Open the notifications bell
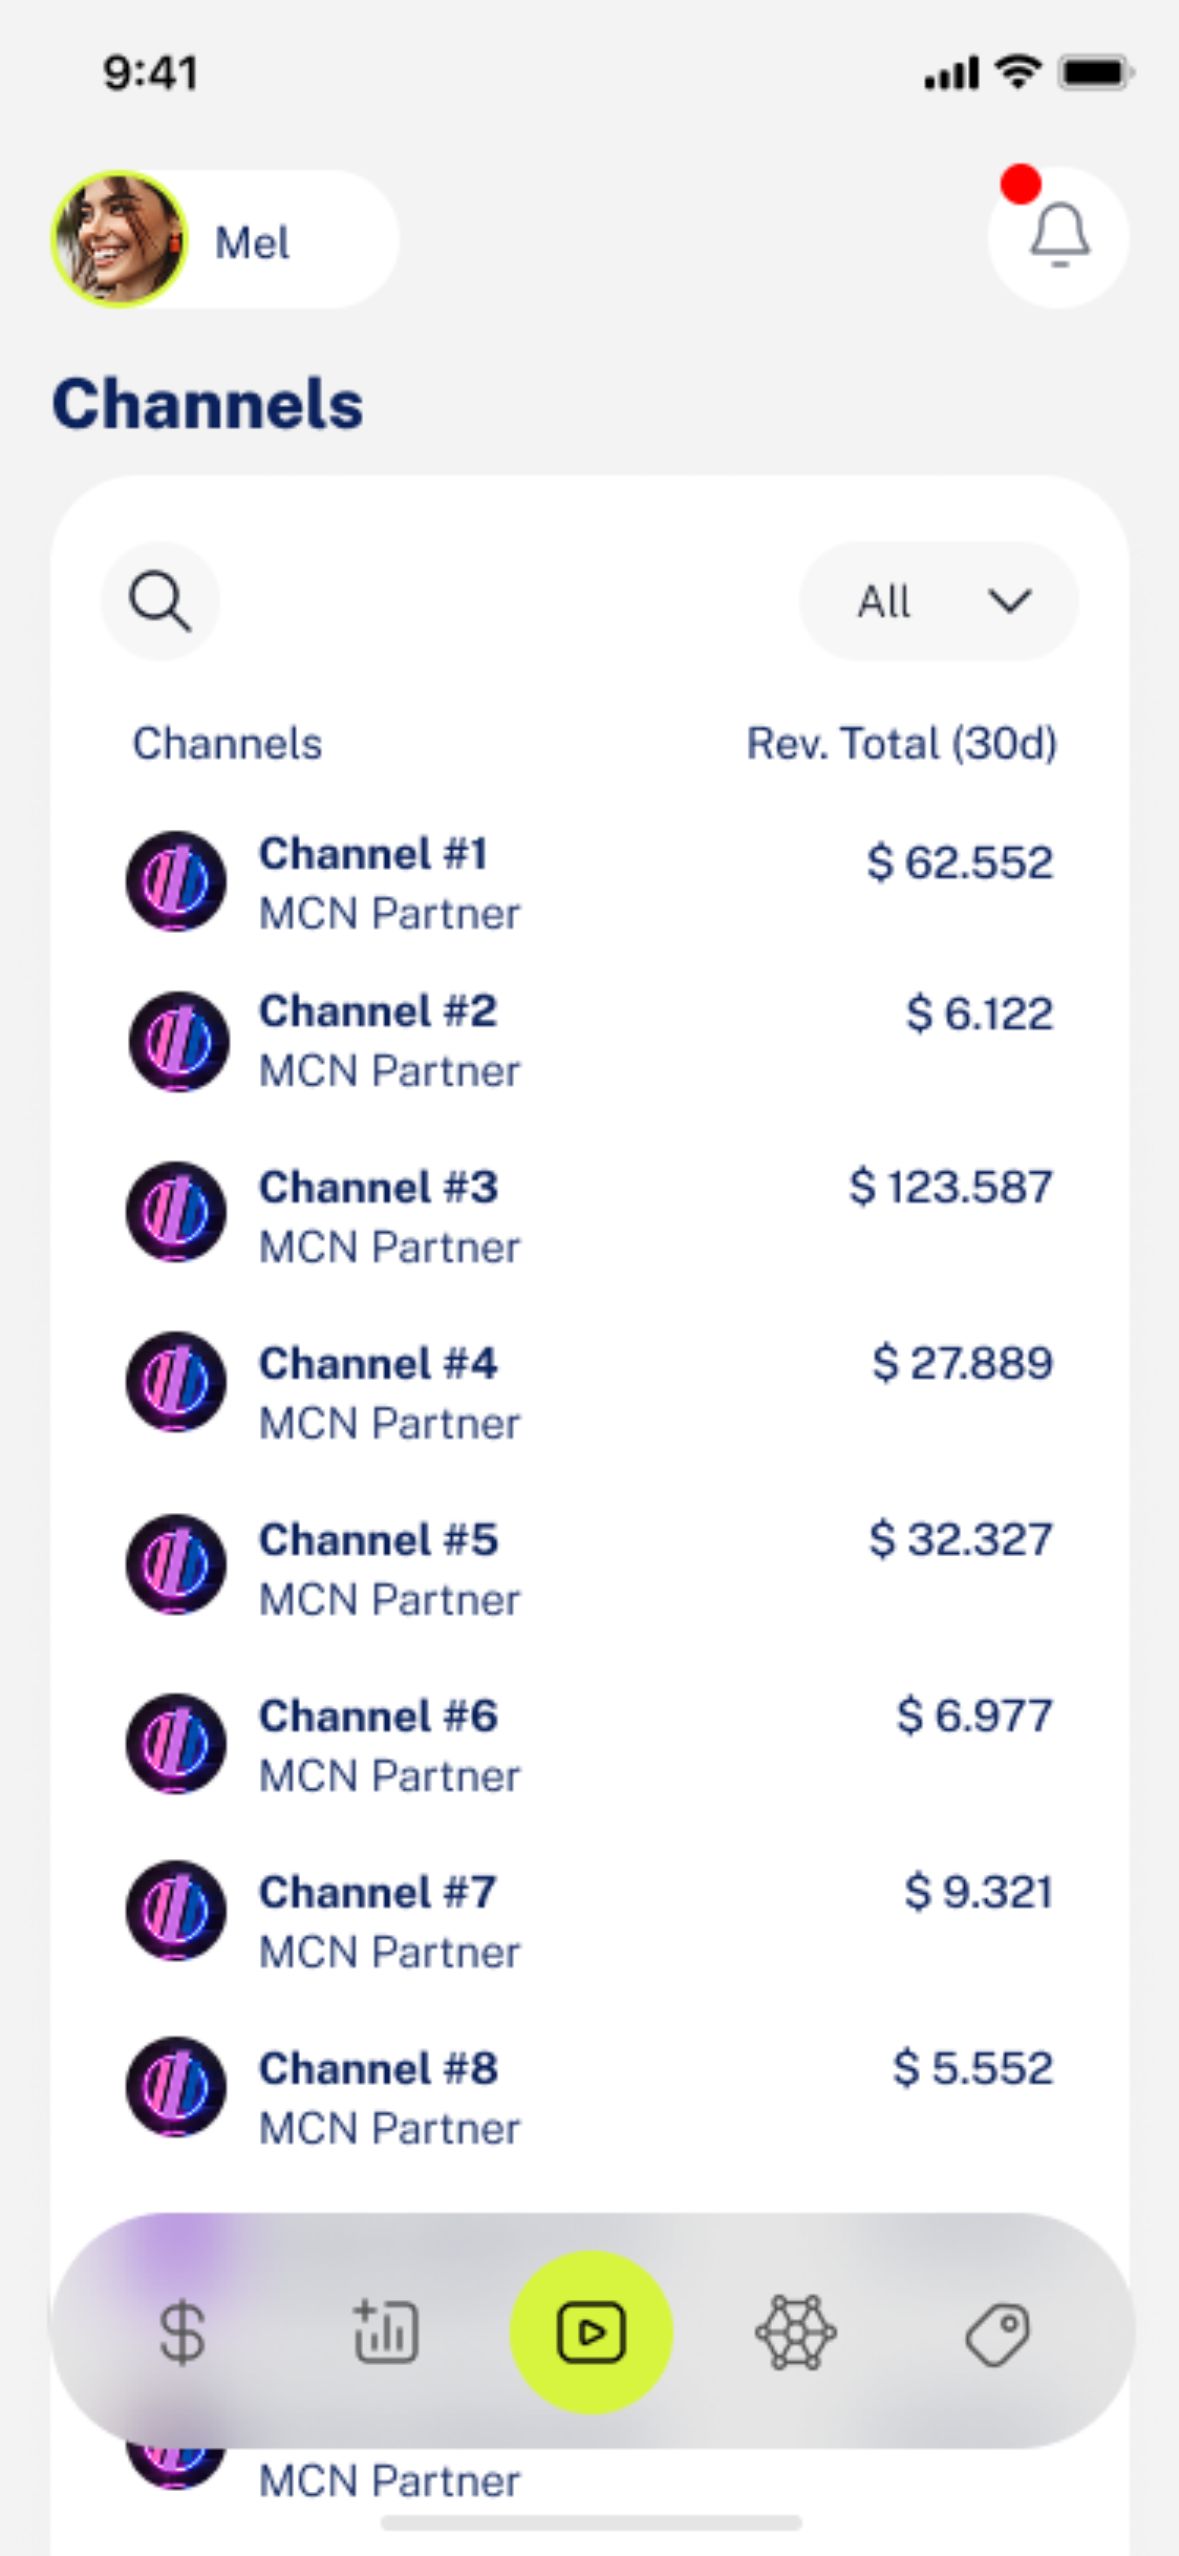Viewport: 1179px width, 2556px height. coord(1058,236)
